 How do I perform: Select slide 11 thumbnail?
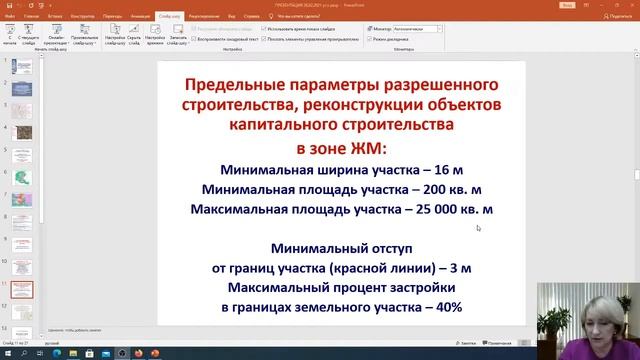pos(22,289)
